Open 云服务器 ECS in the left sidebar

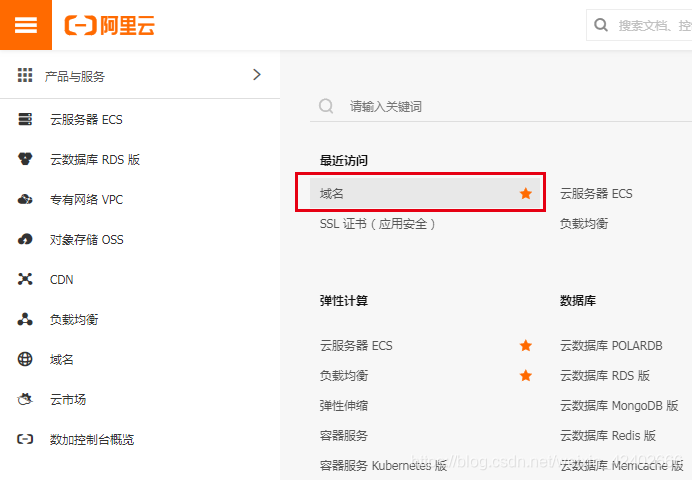coord(86,120)
